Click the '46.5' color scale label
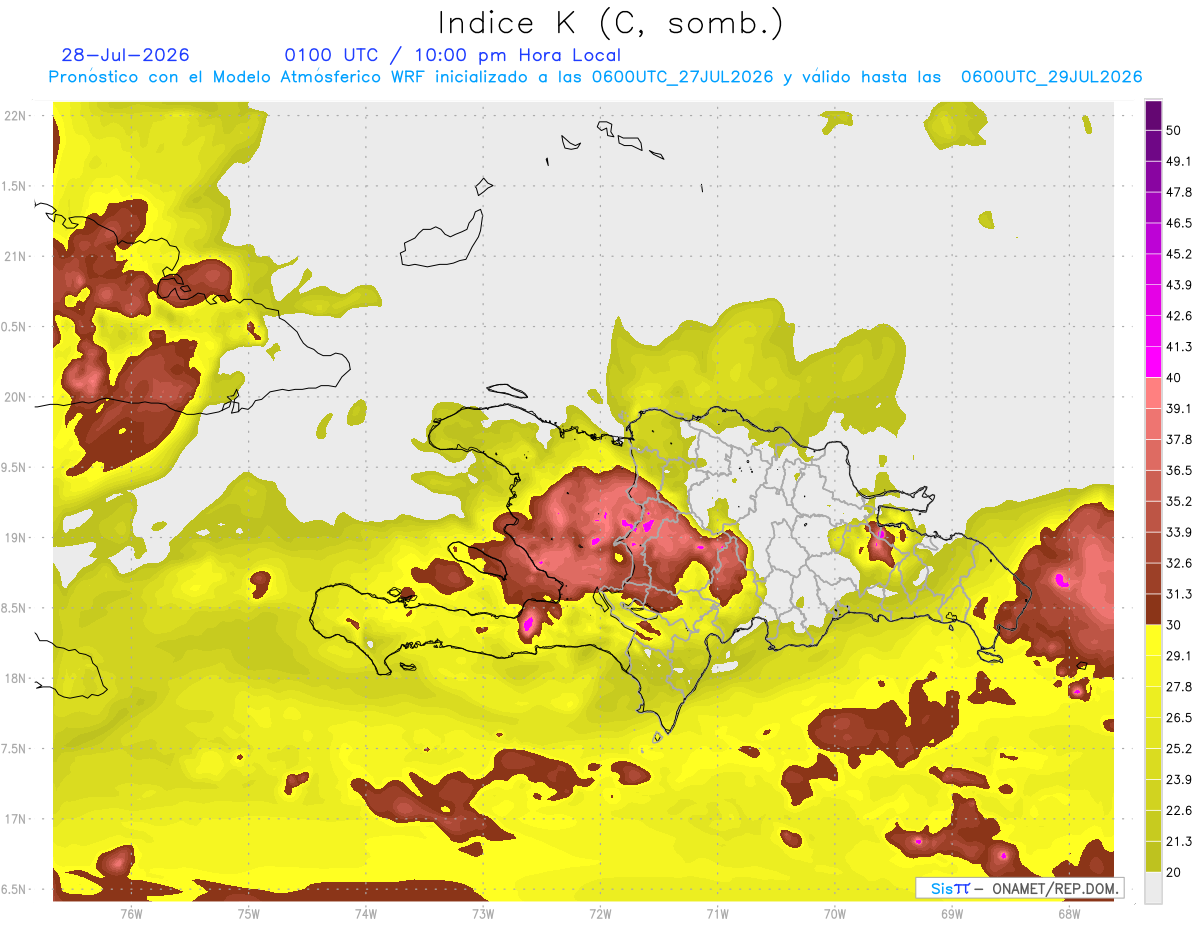1200x927 pixels. coord(1179,223)
